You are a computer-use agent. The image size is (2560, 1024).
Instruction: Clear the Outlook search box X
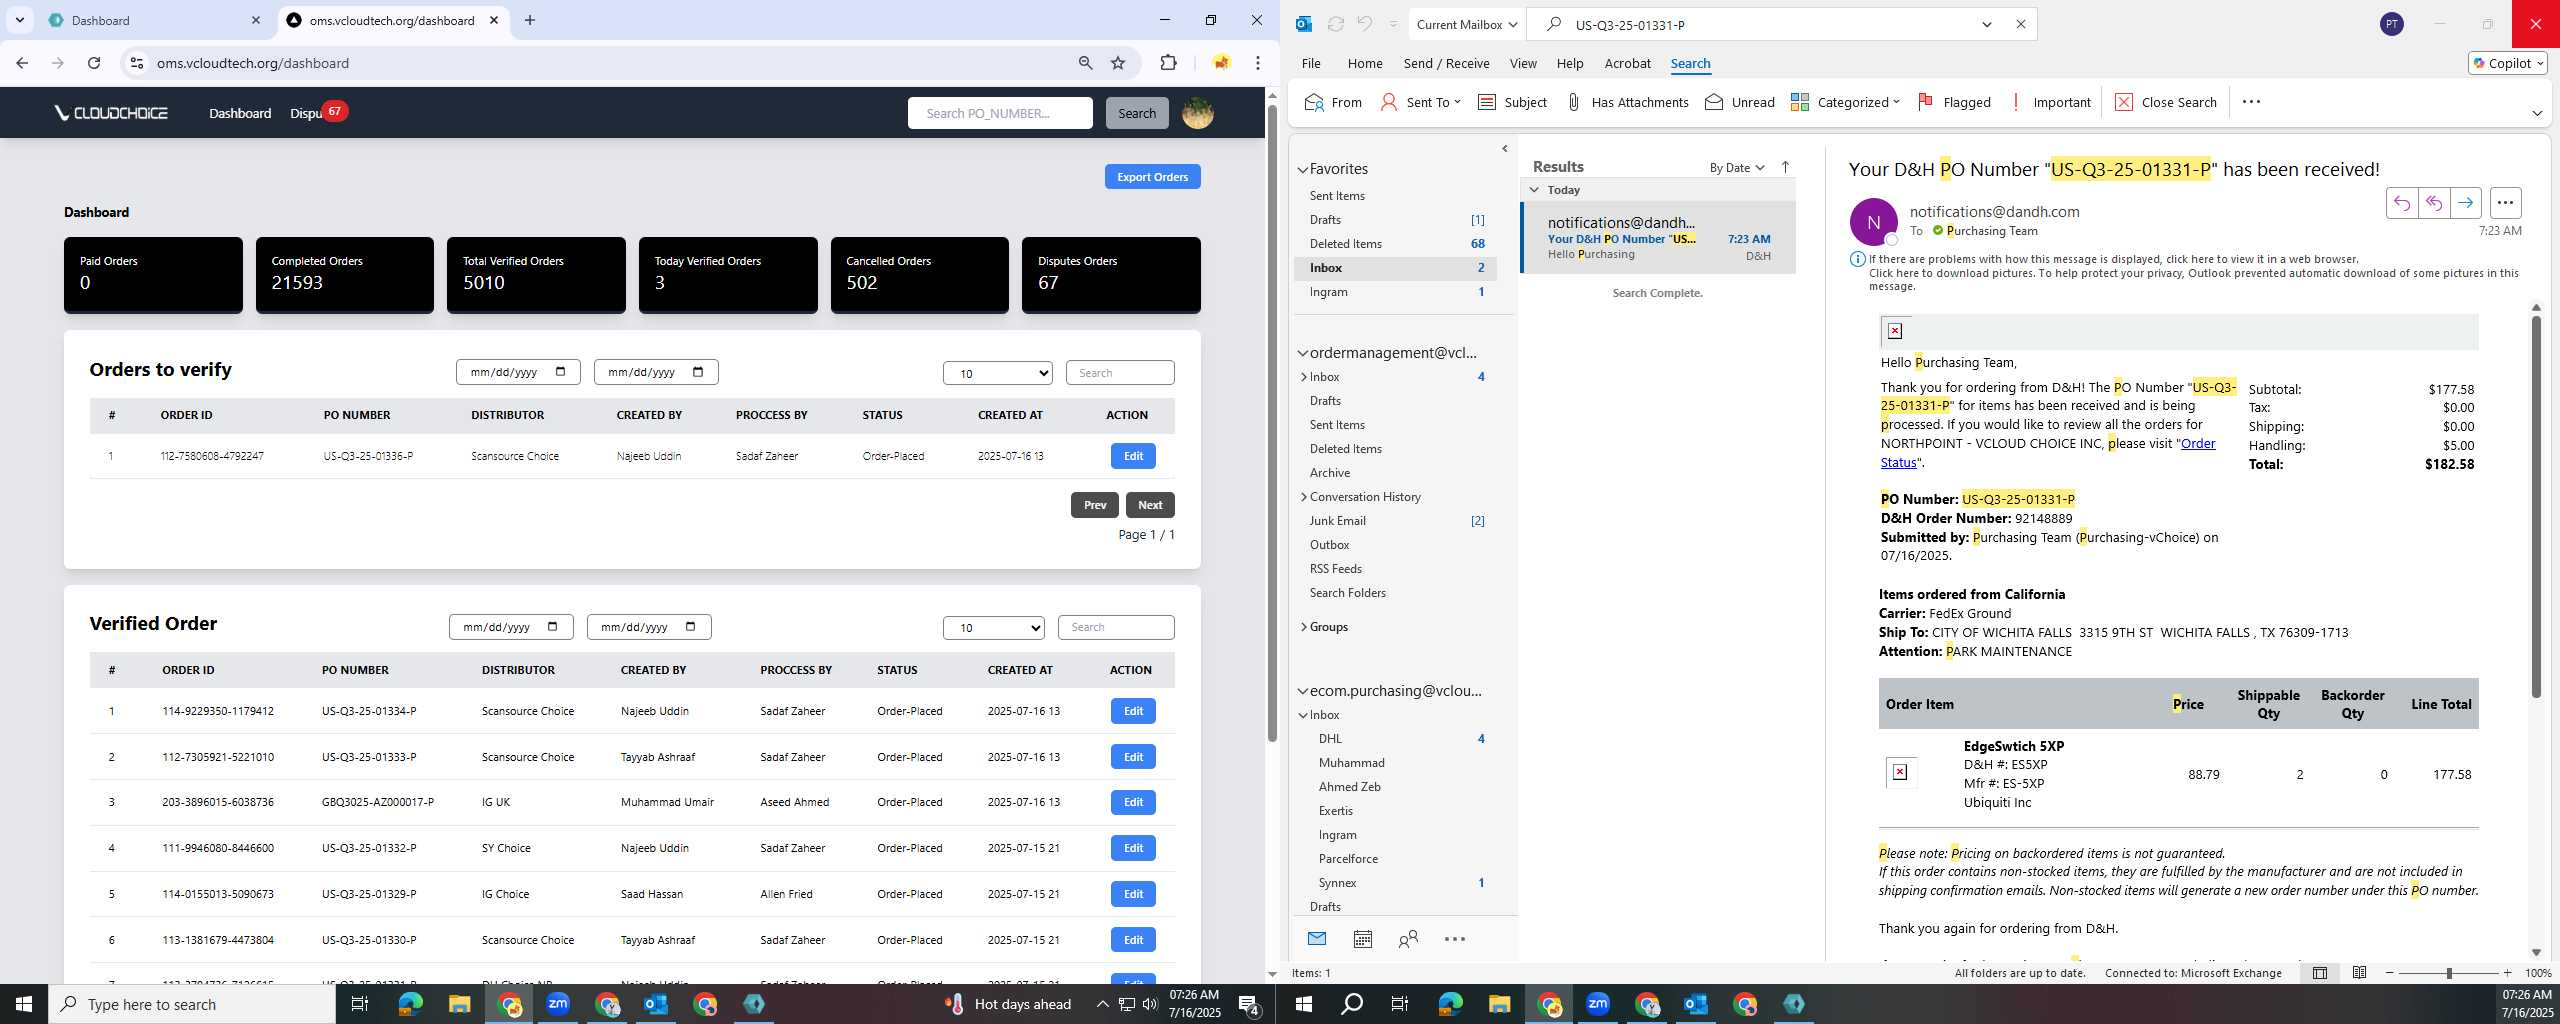[2020, 24]
